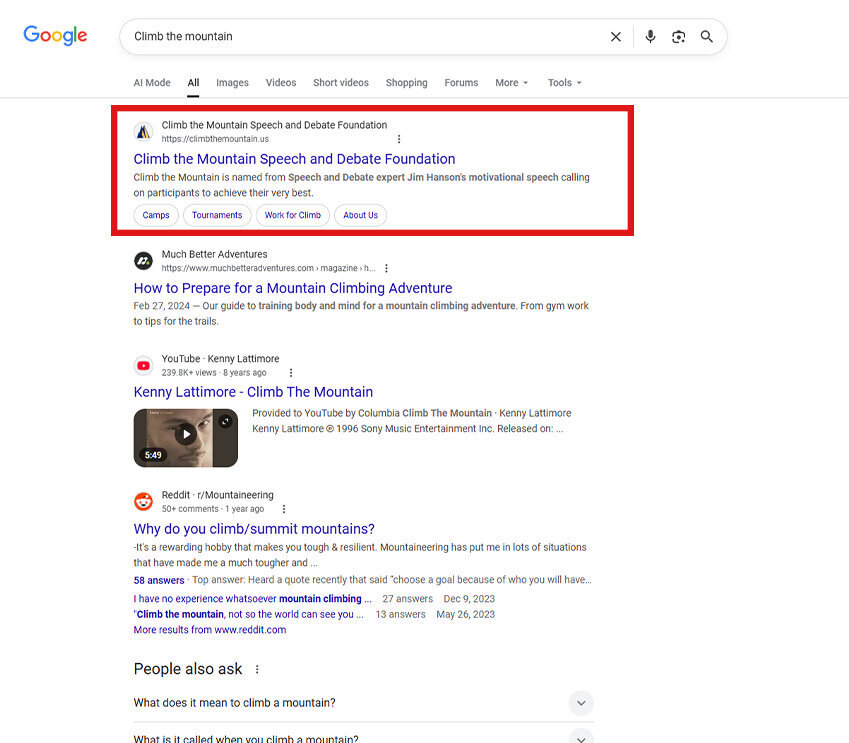Open Google Lens image search
849x743 pixels.
click(678, 37)
